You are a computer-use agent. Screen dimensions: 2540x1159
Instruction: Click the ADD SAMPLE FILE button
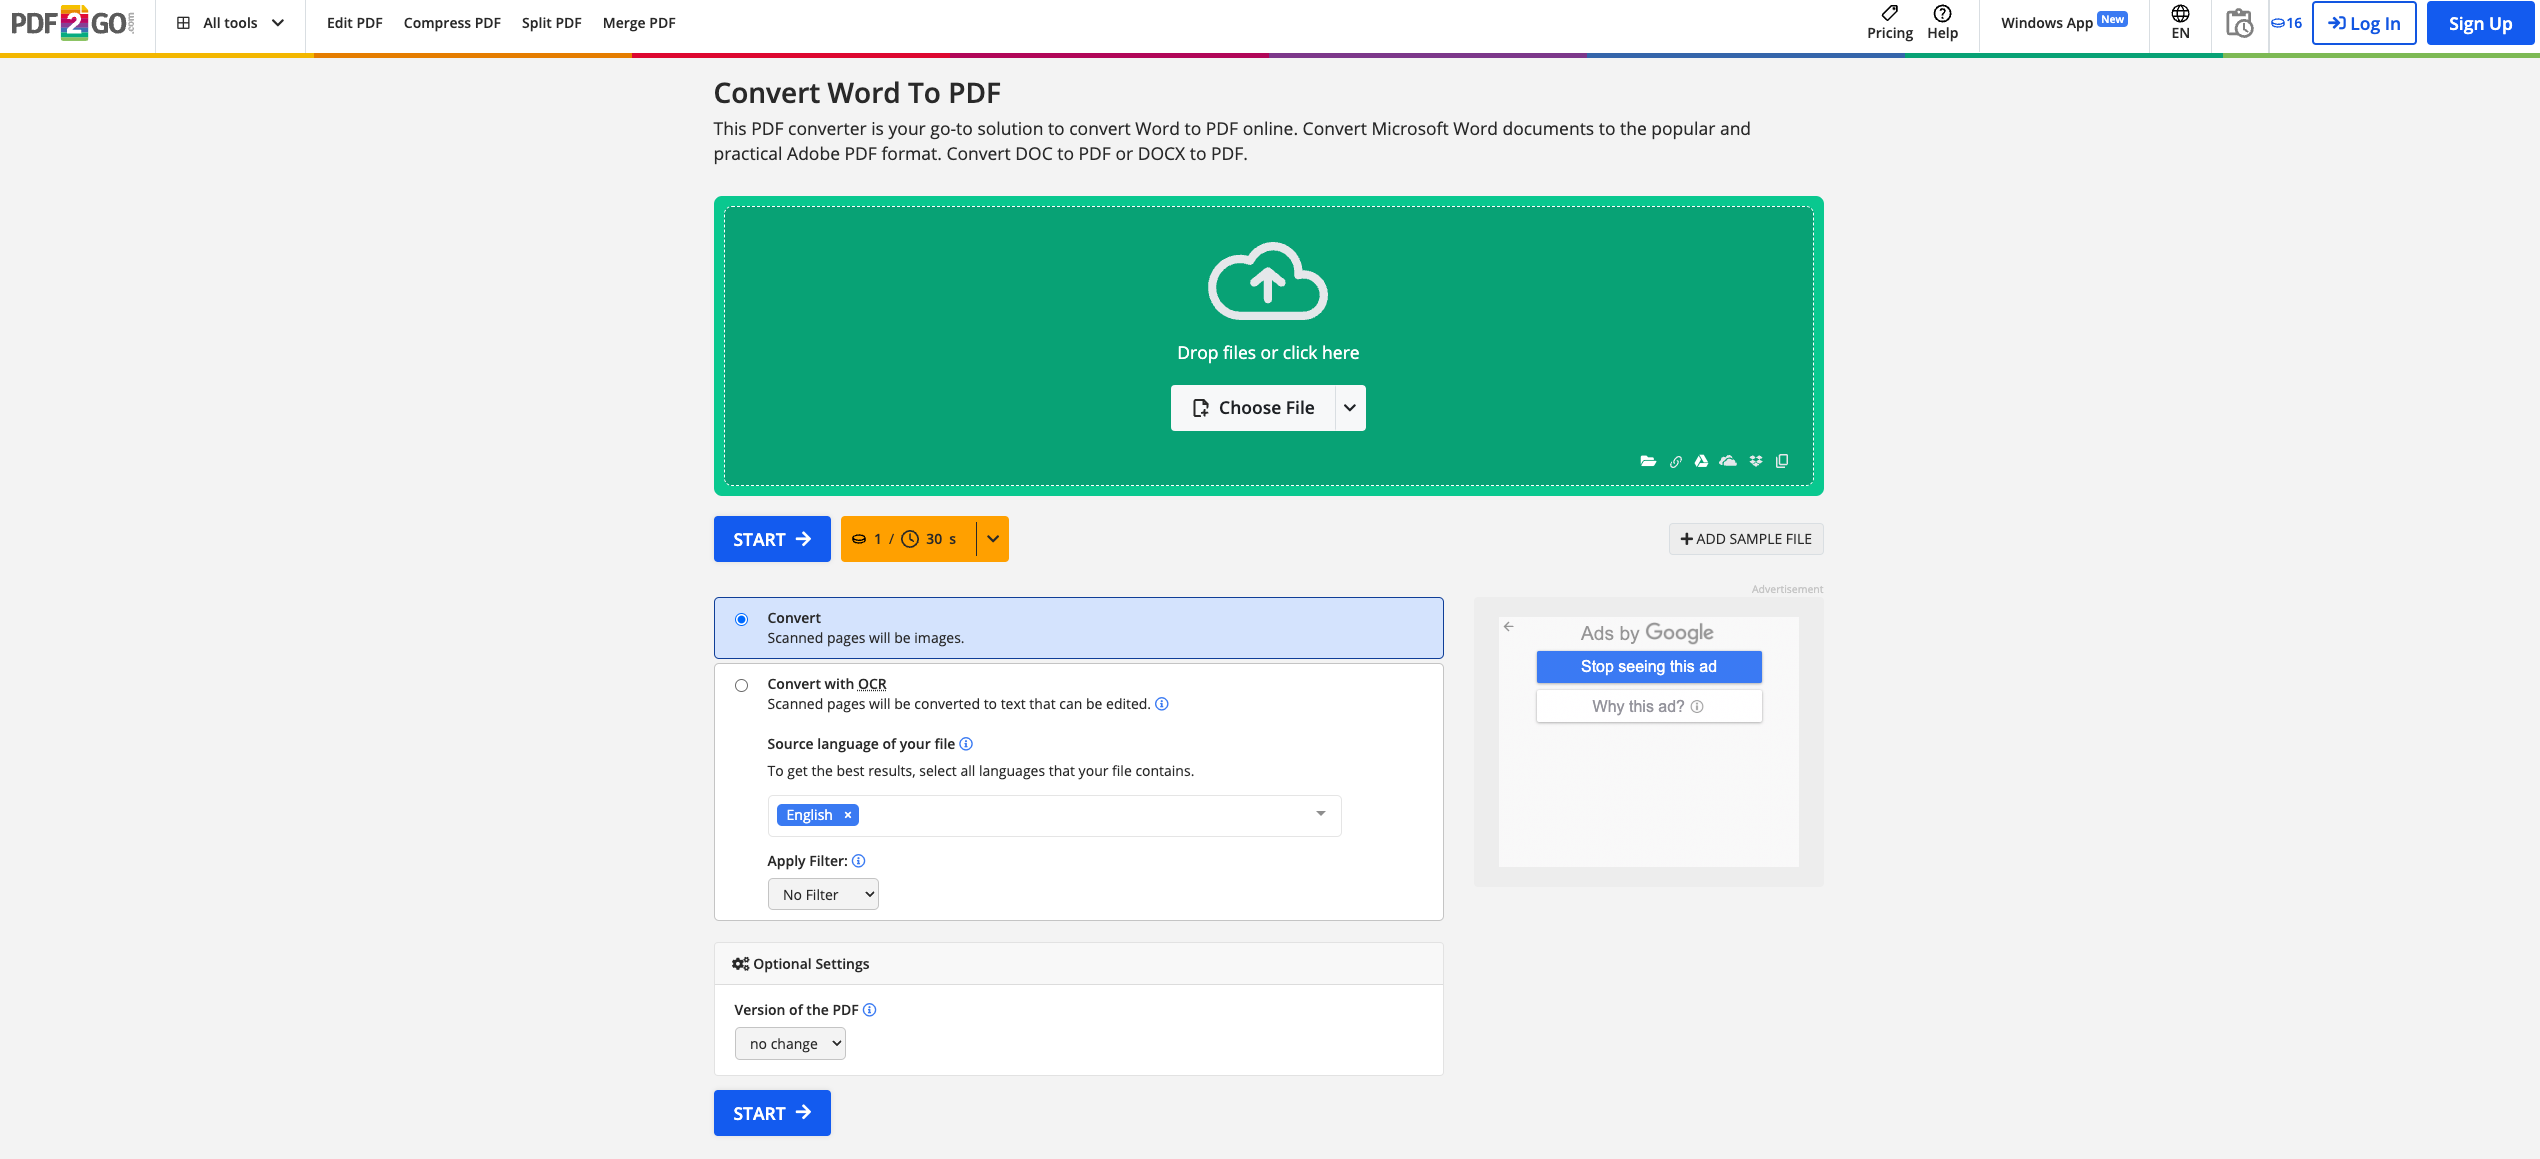coord(1746,539)
